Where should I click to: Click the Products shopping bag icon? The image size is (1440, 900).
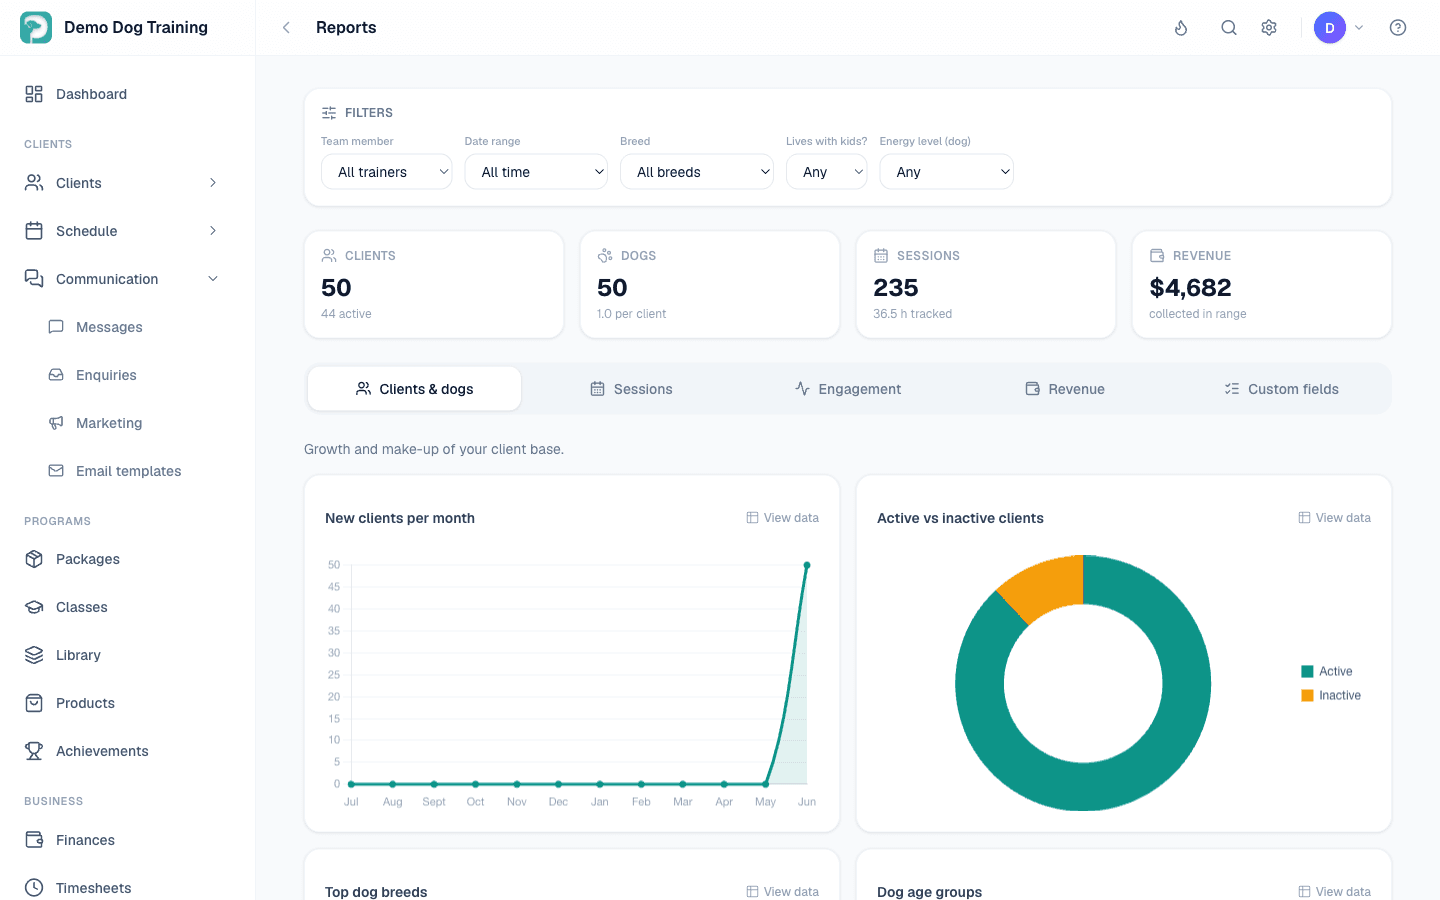click(34, 703)
